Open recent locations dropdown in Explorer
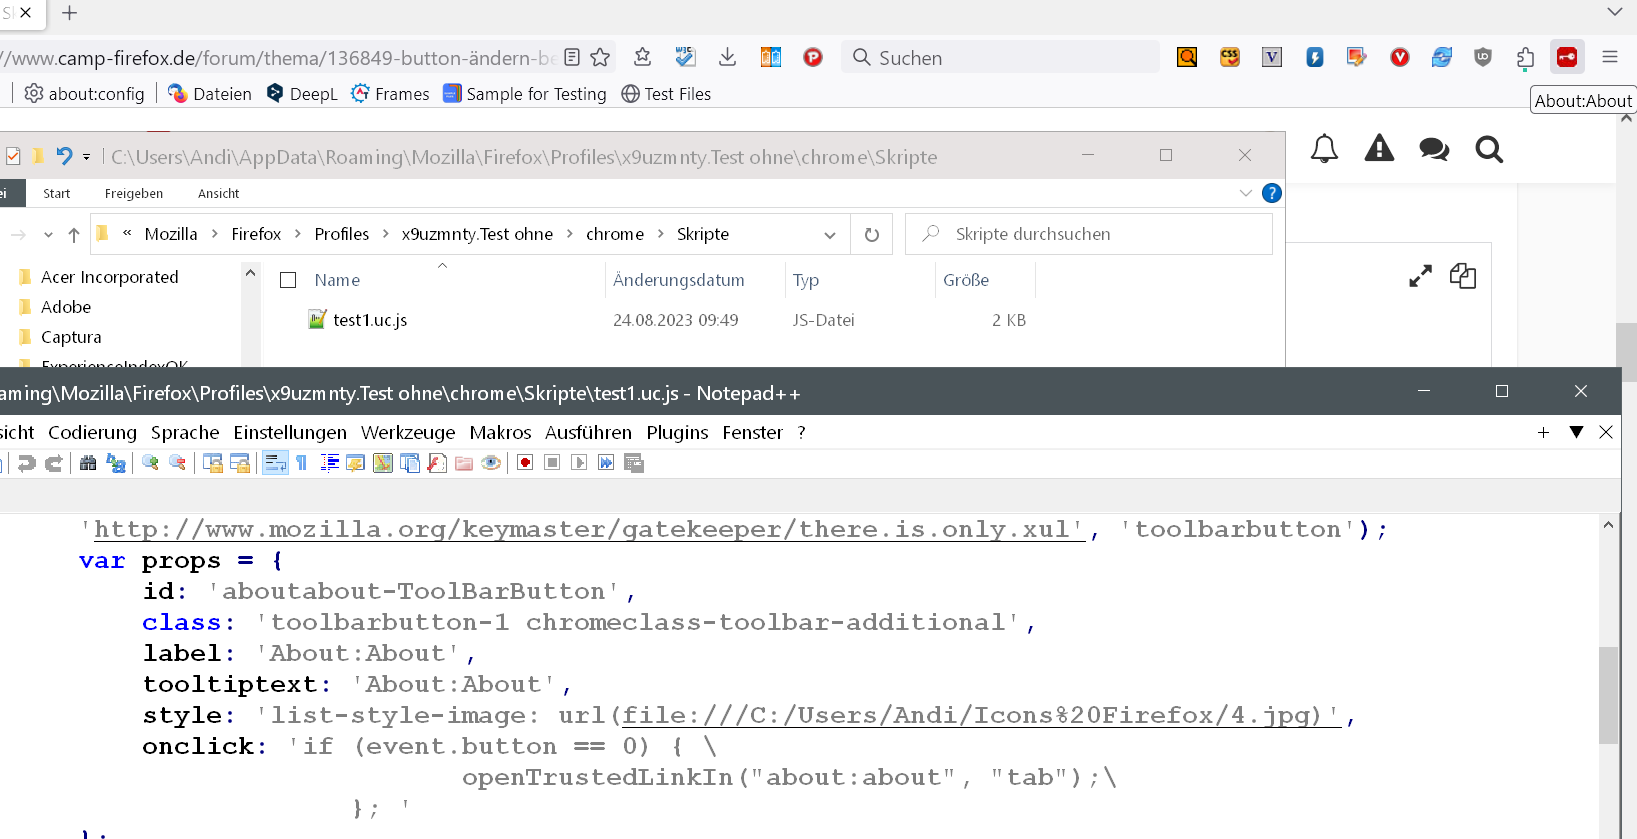 point(48,235)
